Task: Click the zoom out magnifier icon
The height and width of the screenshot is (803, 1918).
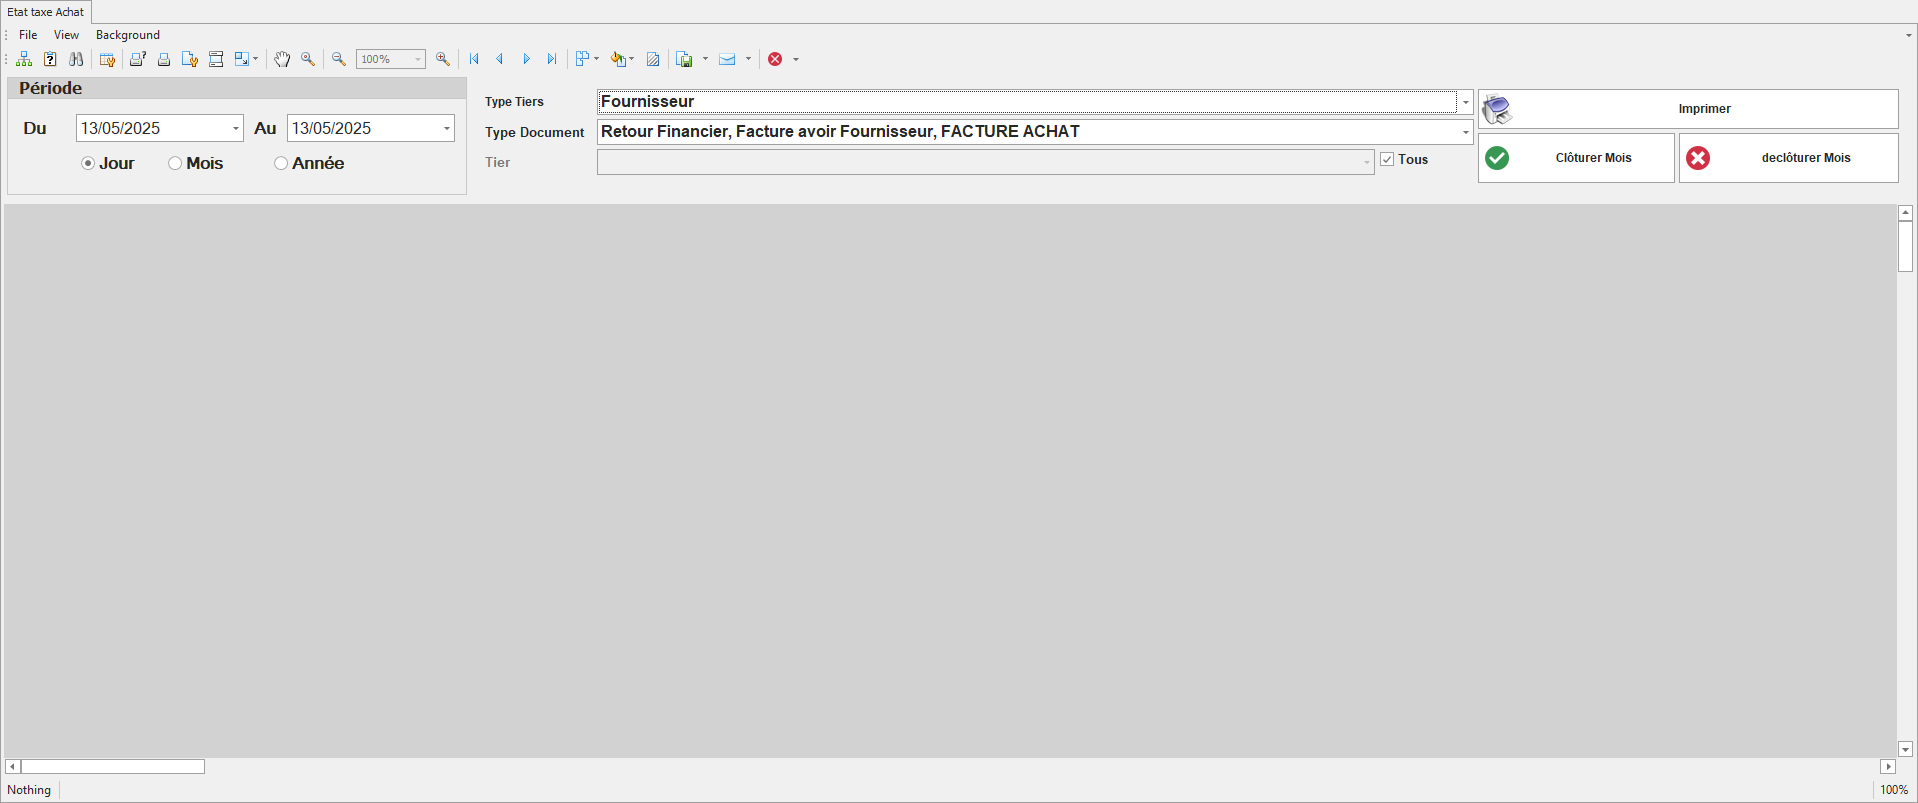Action: (x=339, y=60)
